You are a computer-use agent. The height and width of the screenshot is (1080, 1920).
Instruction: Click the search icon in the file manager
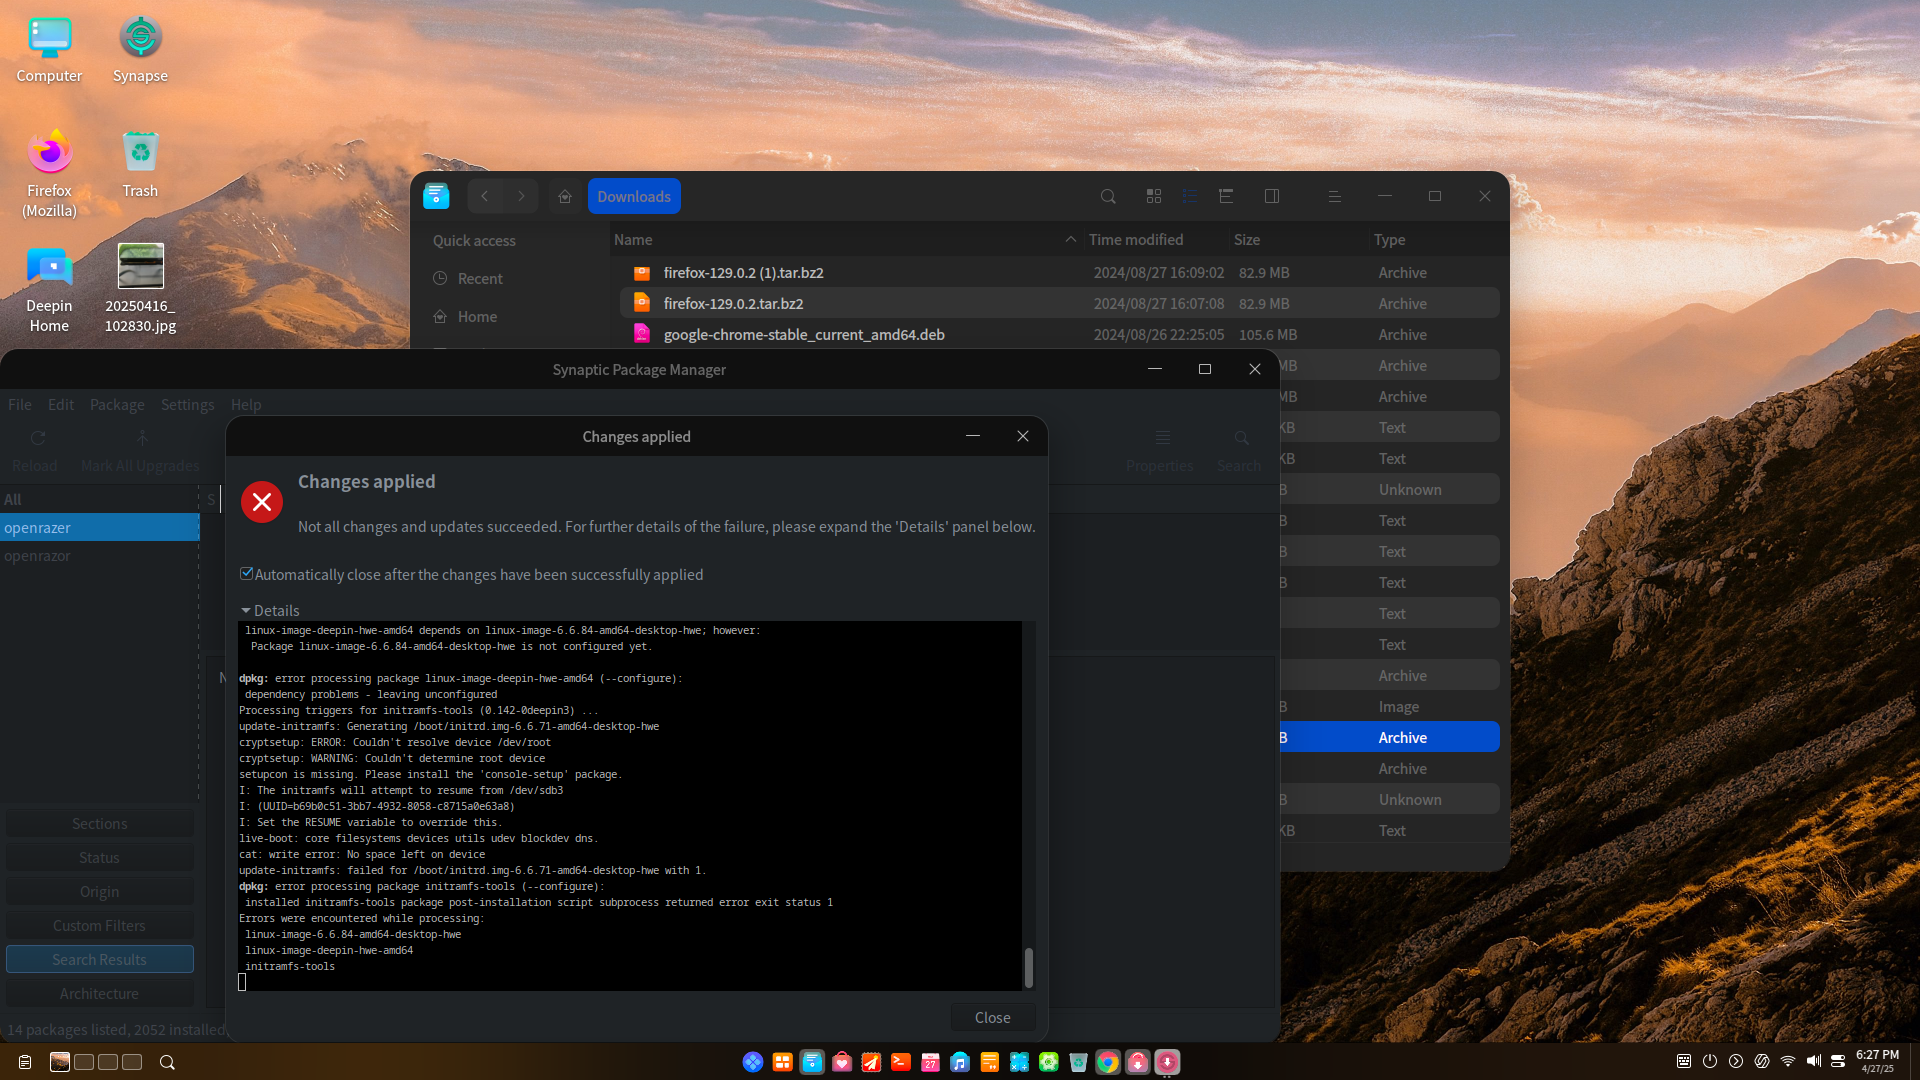[1108, 197]
